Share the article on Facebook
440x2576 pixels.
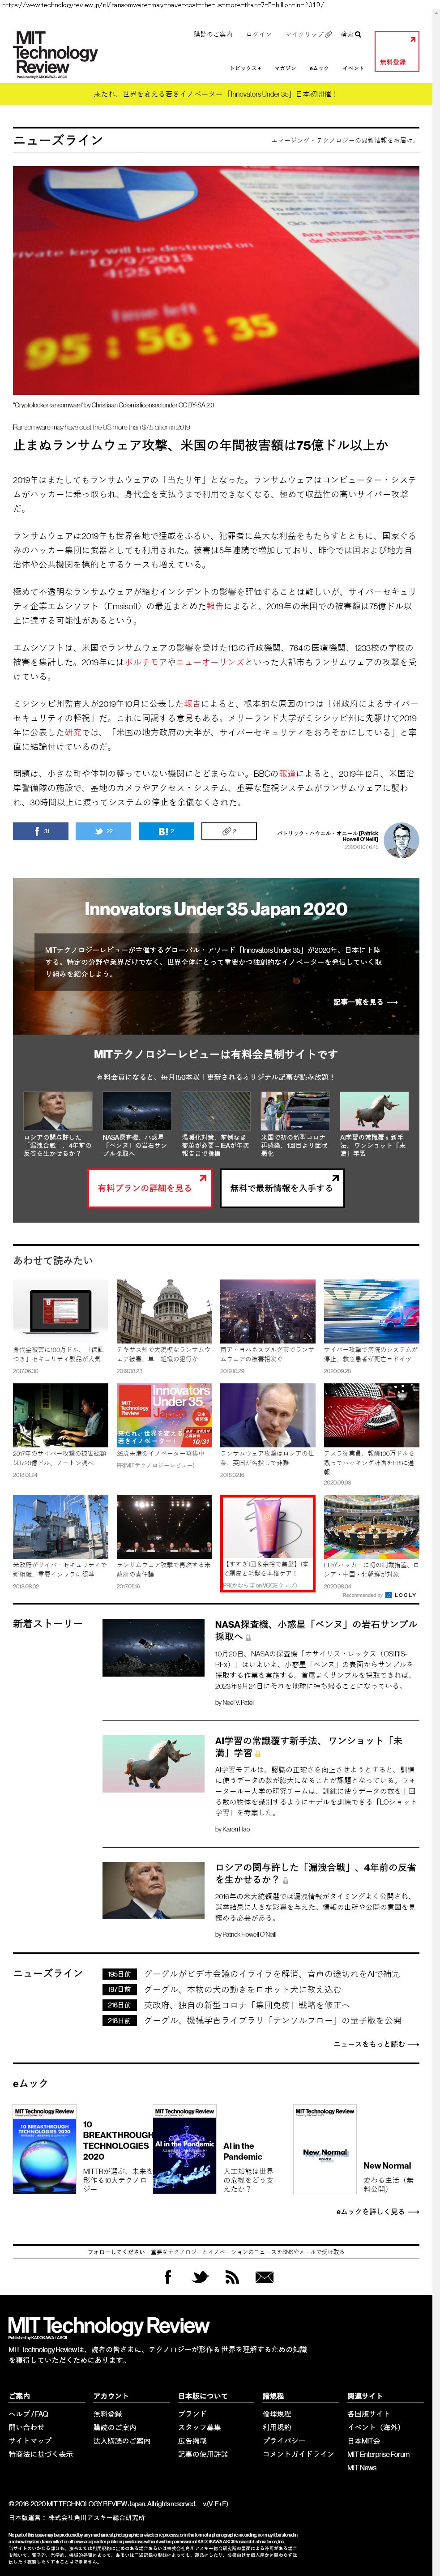point(41,831)
